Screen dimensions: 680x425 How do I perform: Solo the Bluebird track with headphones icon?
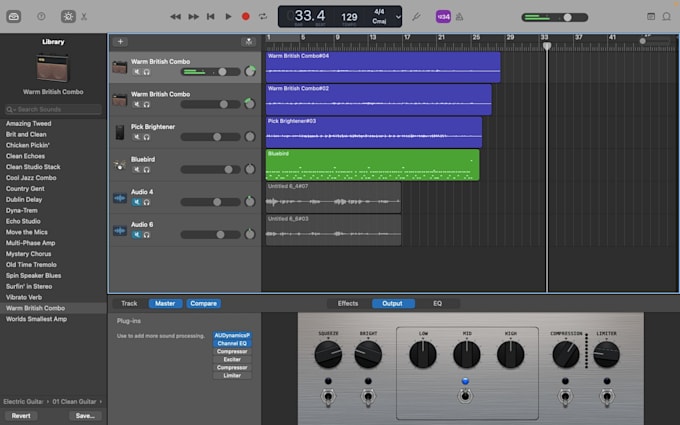coord(147,170)
